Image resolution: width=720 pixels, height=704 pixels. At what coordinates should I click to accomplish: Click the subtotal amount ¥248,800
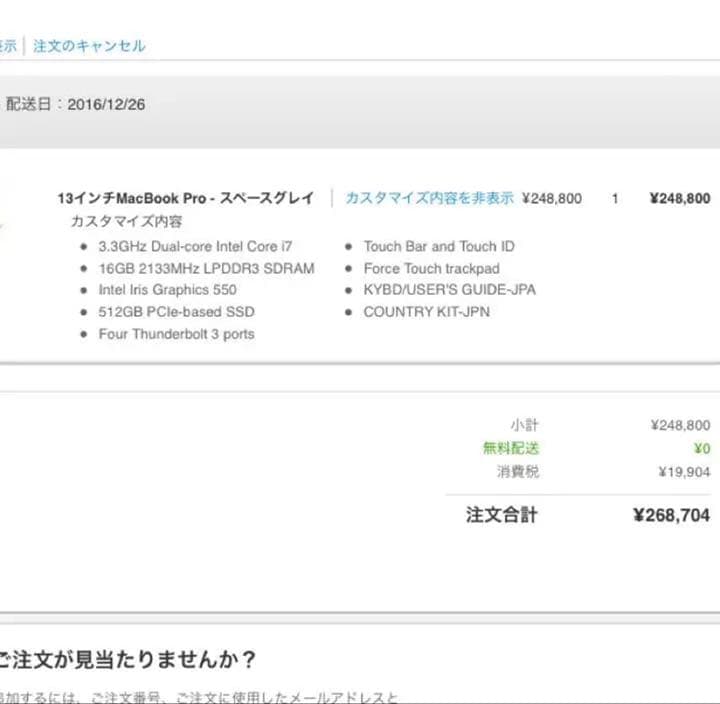coord(681,425)
